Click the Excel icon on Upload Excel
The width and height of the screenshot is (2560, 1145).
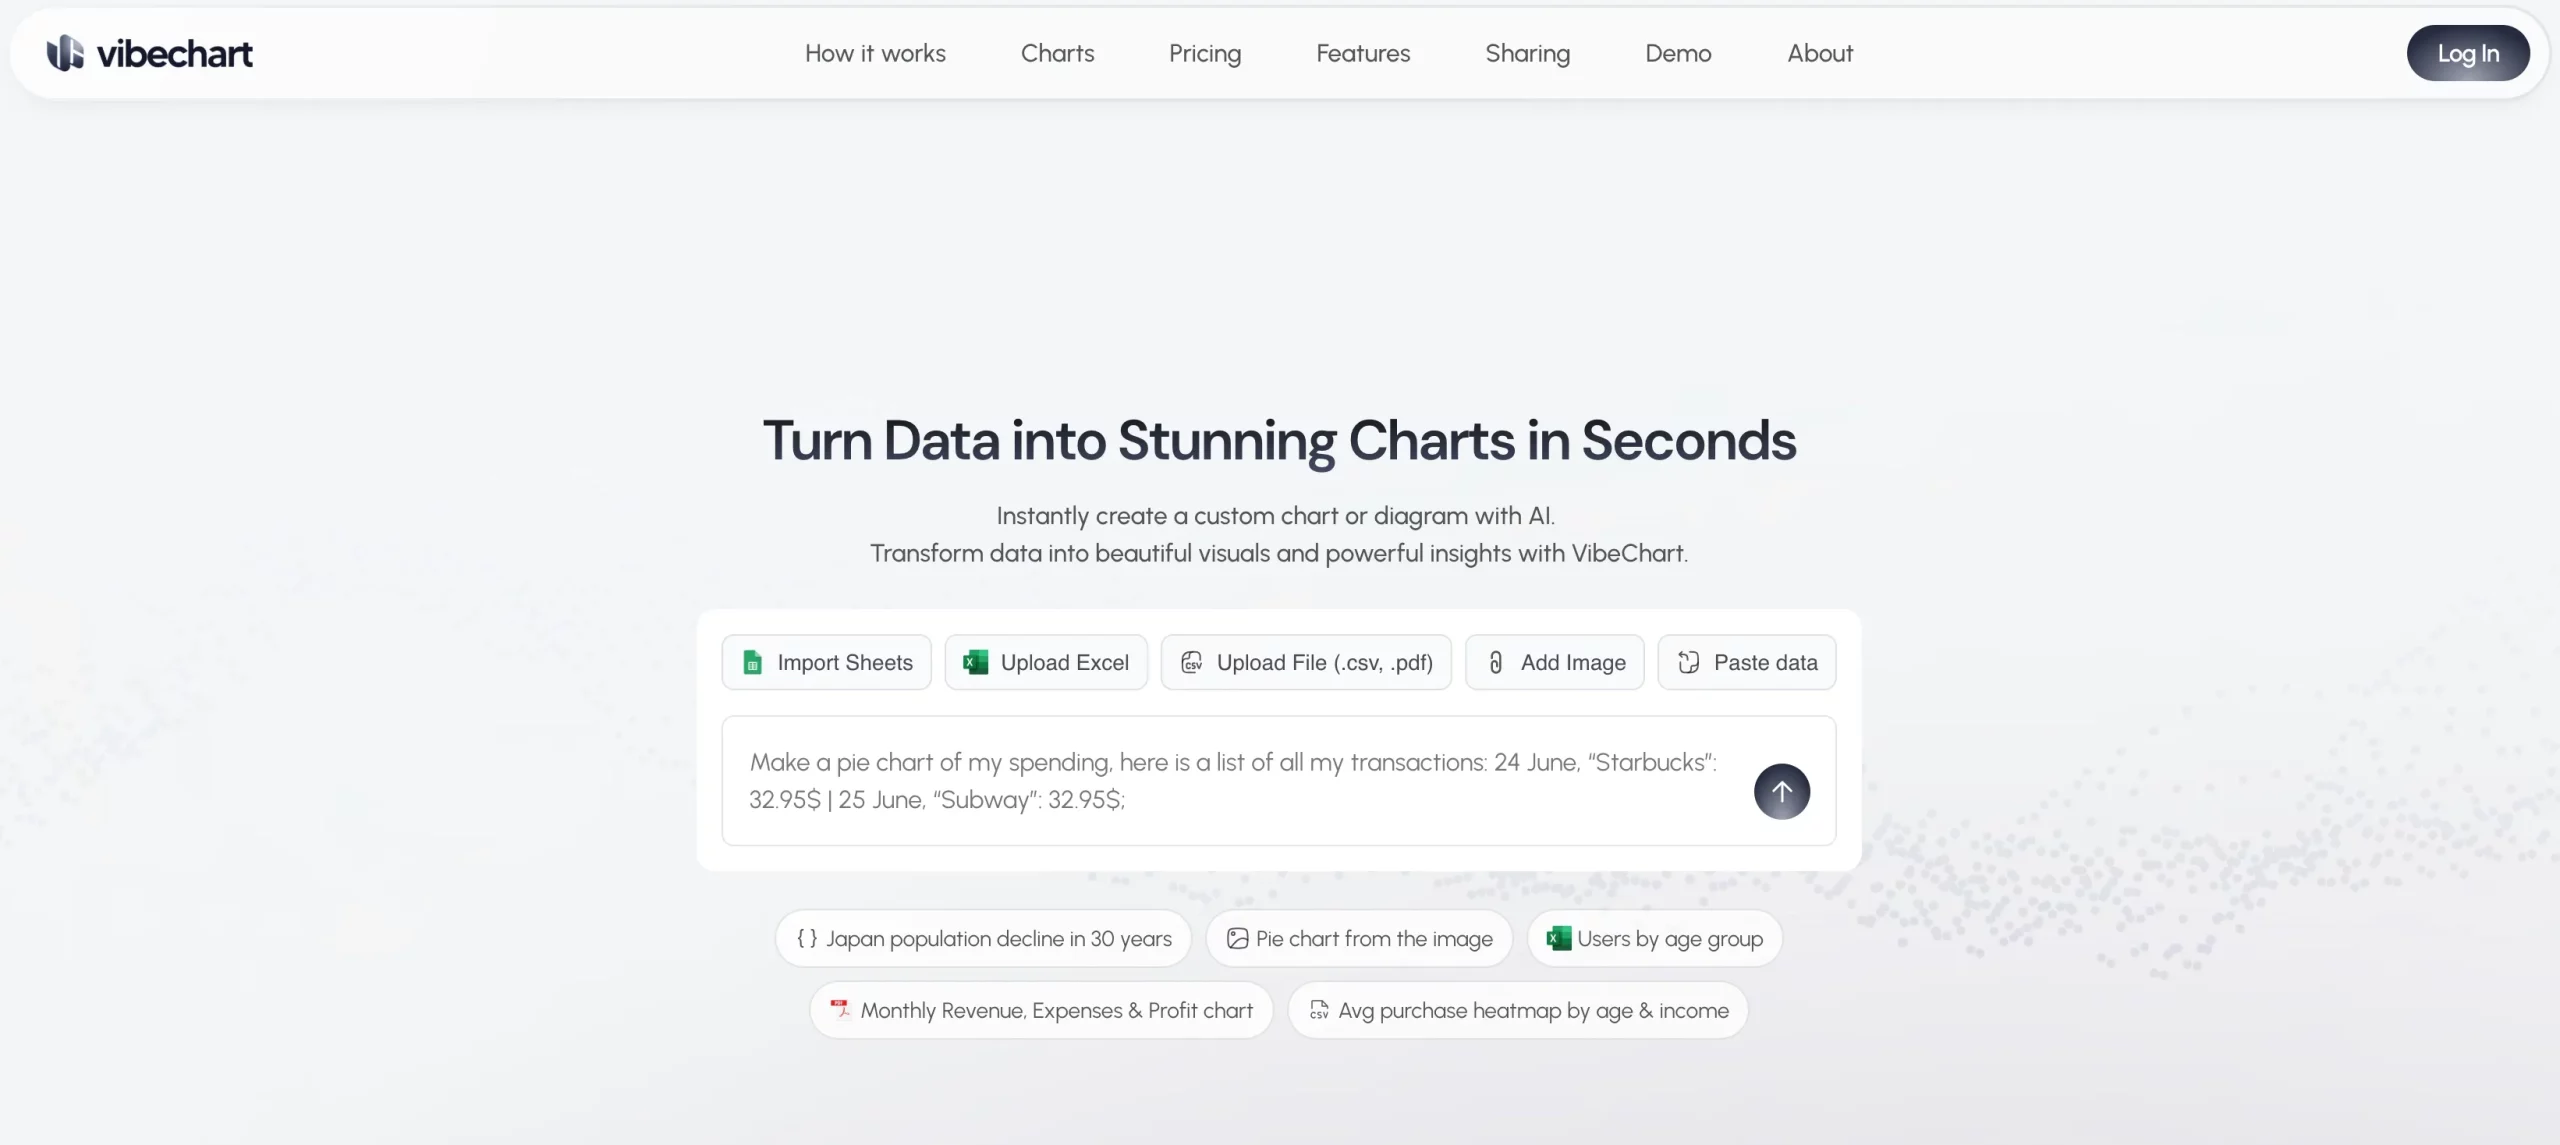coord(975,663)
